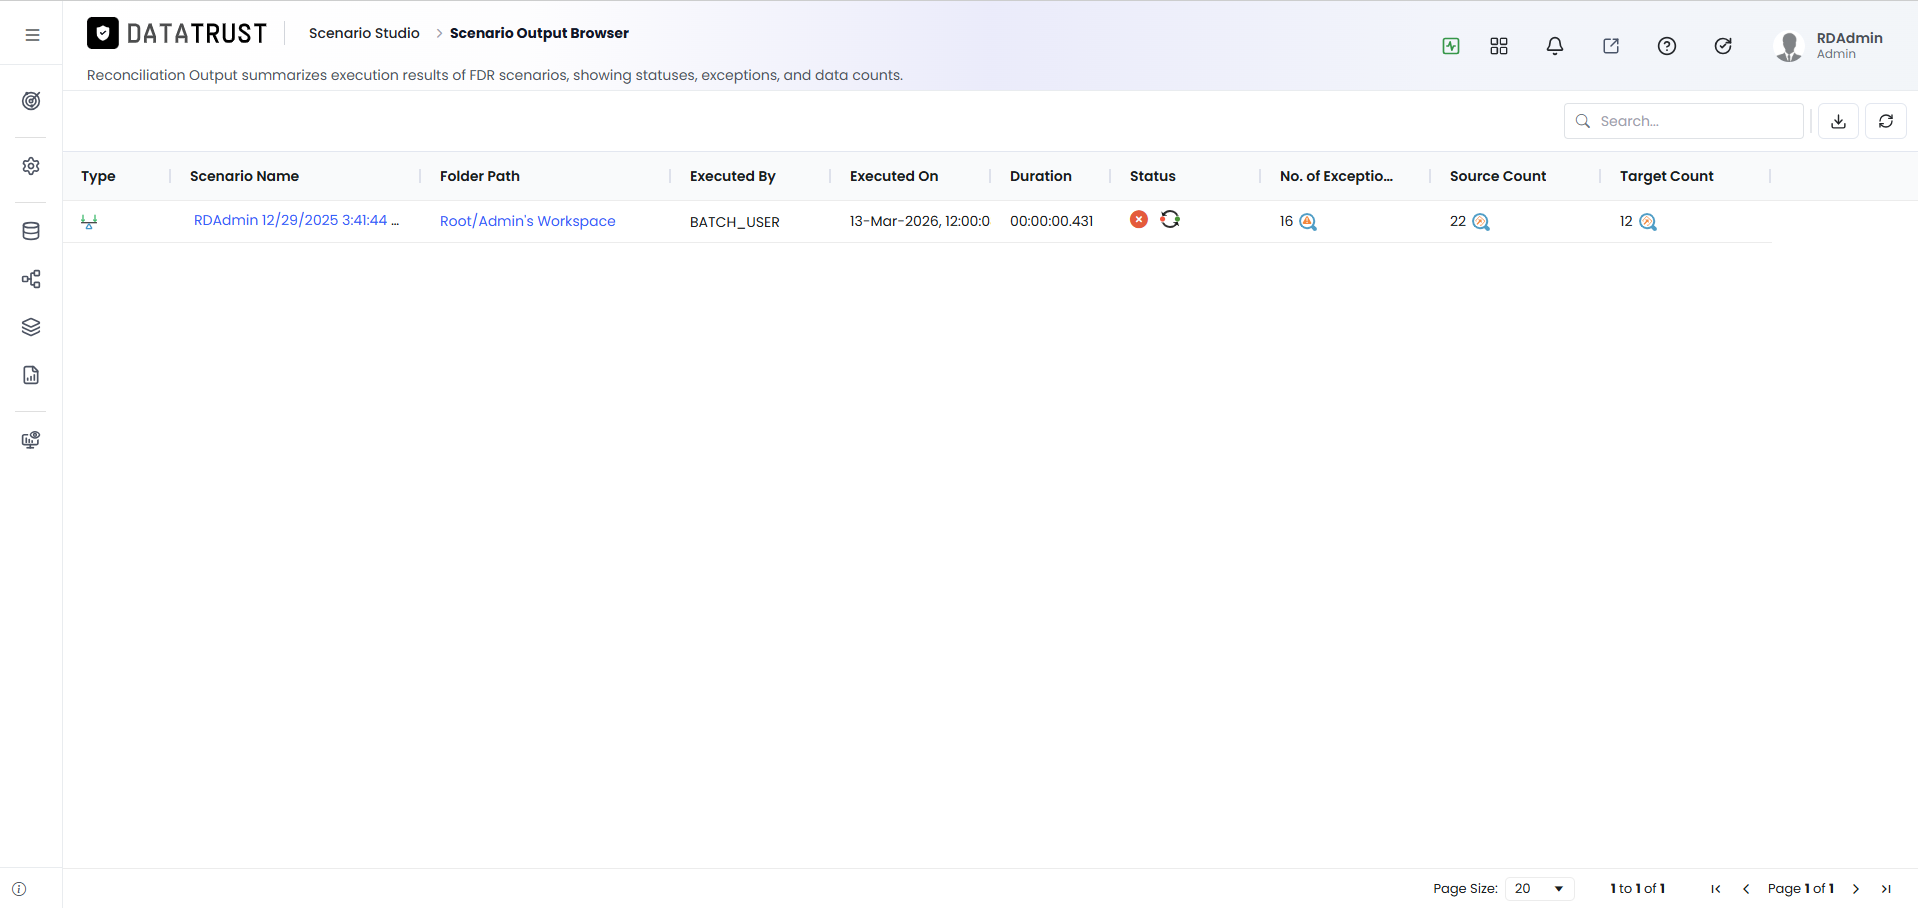This screenshot has width=1918, height=908.
Task: Go to previous page
Action: (x=1746, y=889)
